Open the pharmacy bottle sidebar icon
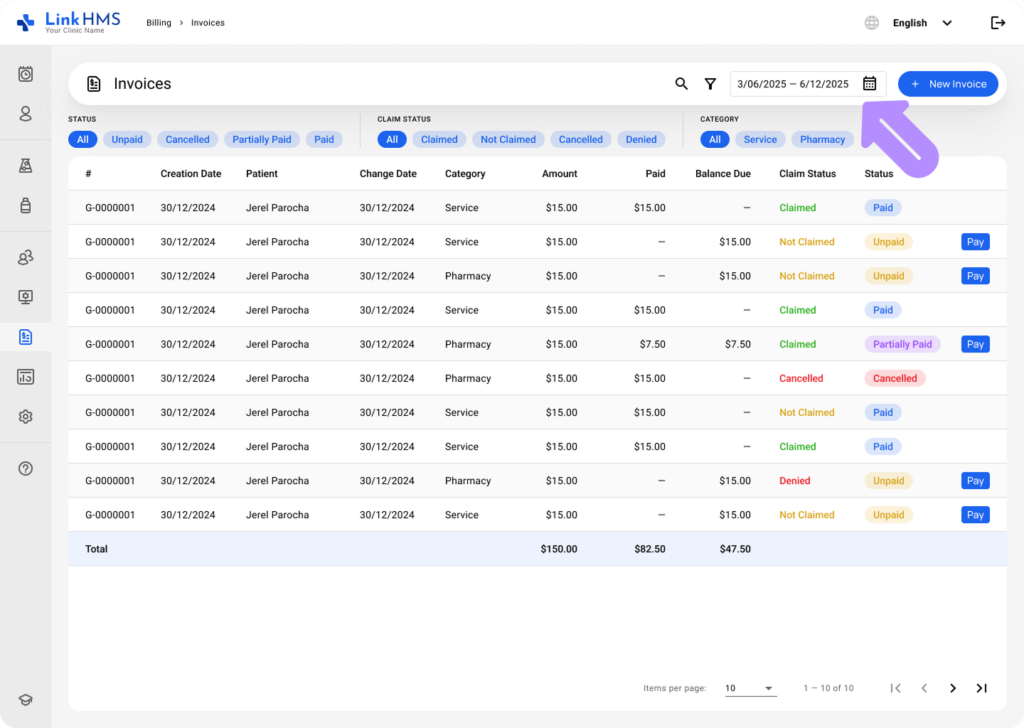 click(25, 206)
